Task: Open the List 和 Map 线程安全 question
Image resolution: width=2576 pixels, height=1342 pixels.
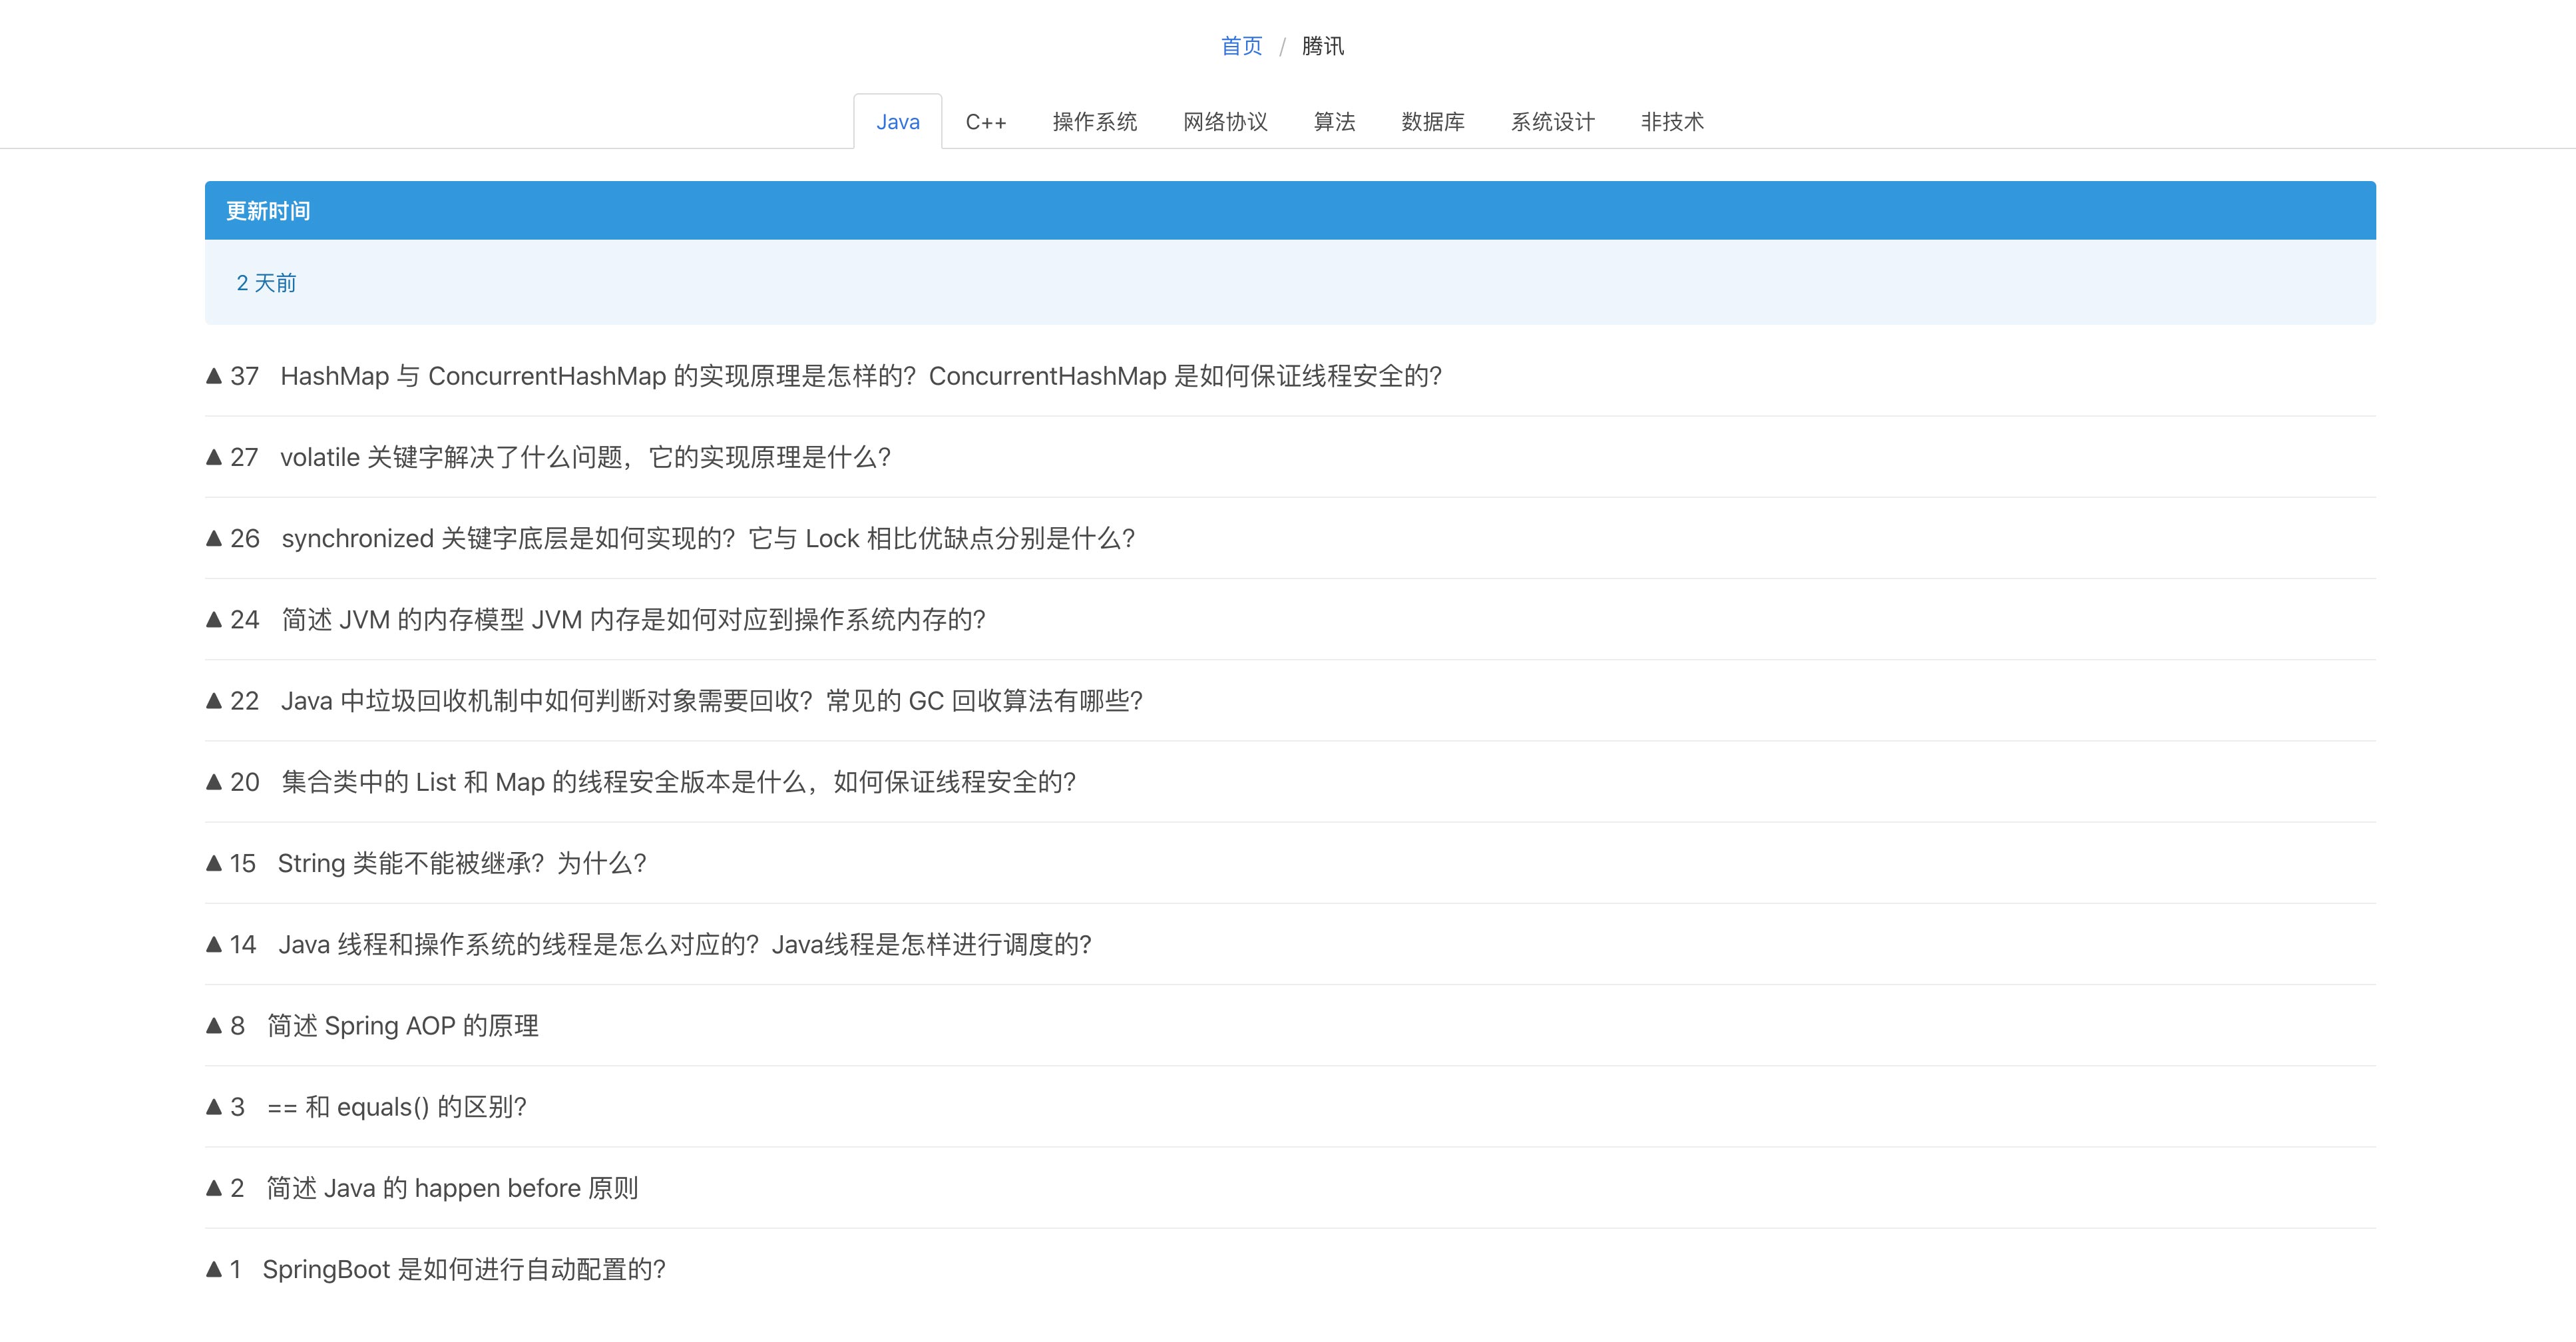Action: pyautogui.click(x=678, y=782)
